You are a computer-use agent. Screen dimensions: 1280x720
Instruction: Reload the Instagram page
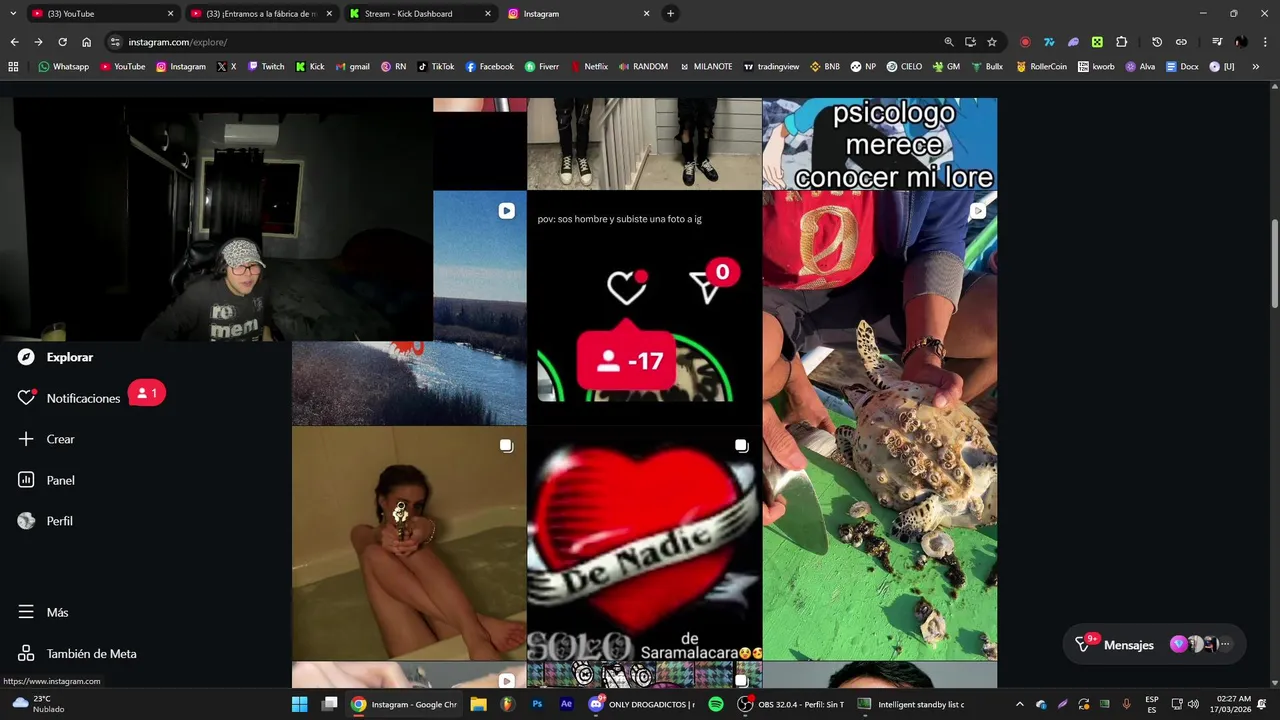pyautogui.click(x=62, y=42)
